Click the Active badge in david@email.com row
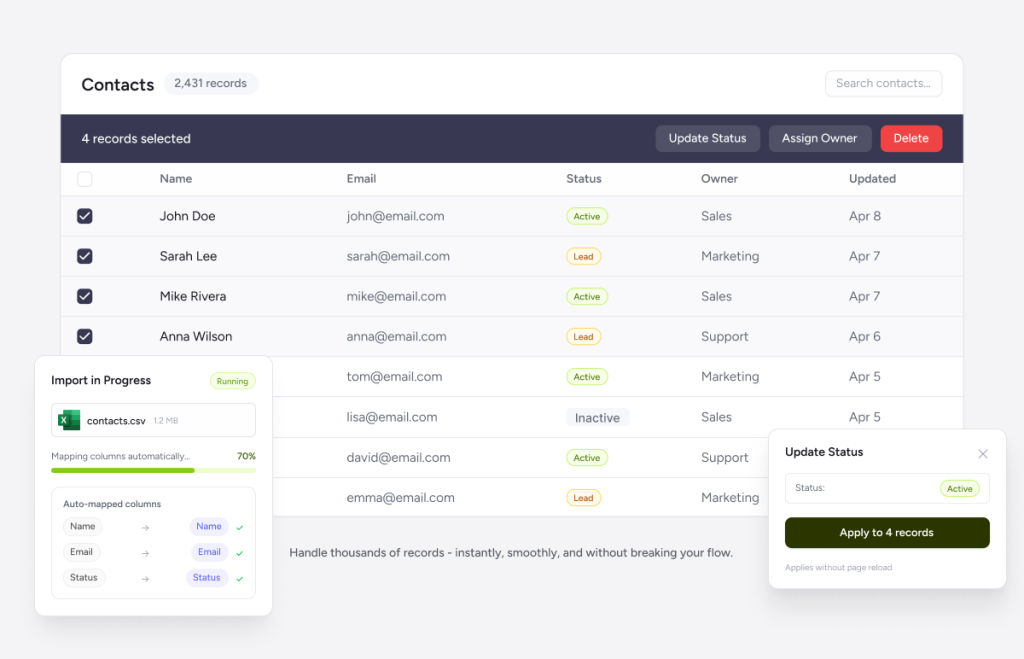This screenshot has width=1024, height=659. (586, 458)
